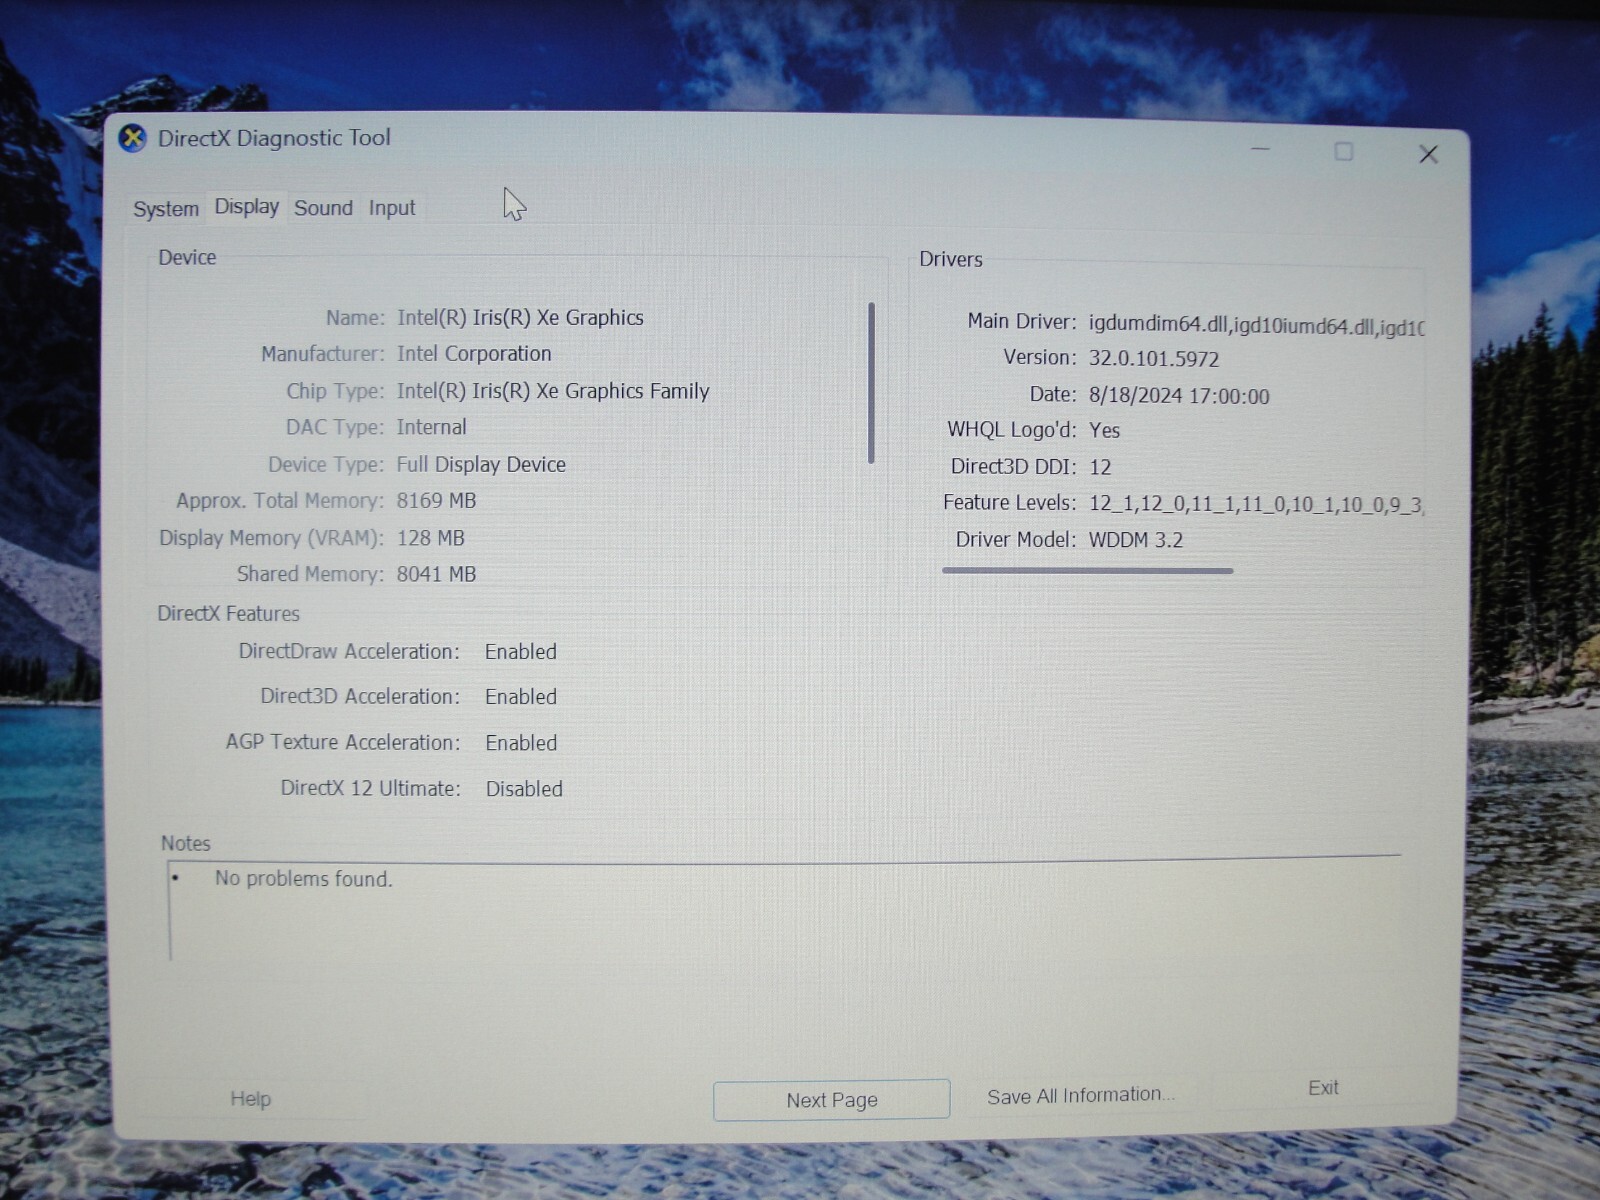
Task: Click the 'Intel Corporation' manufacturer value
Action: click(474, 354)
